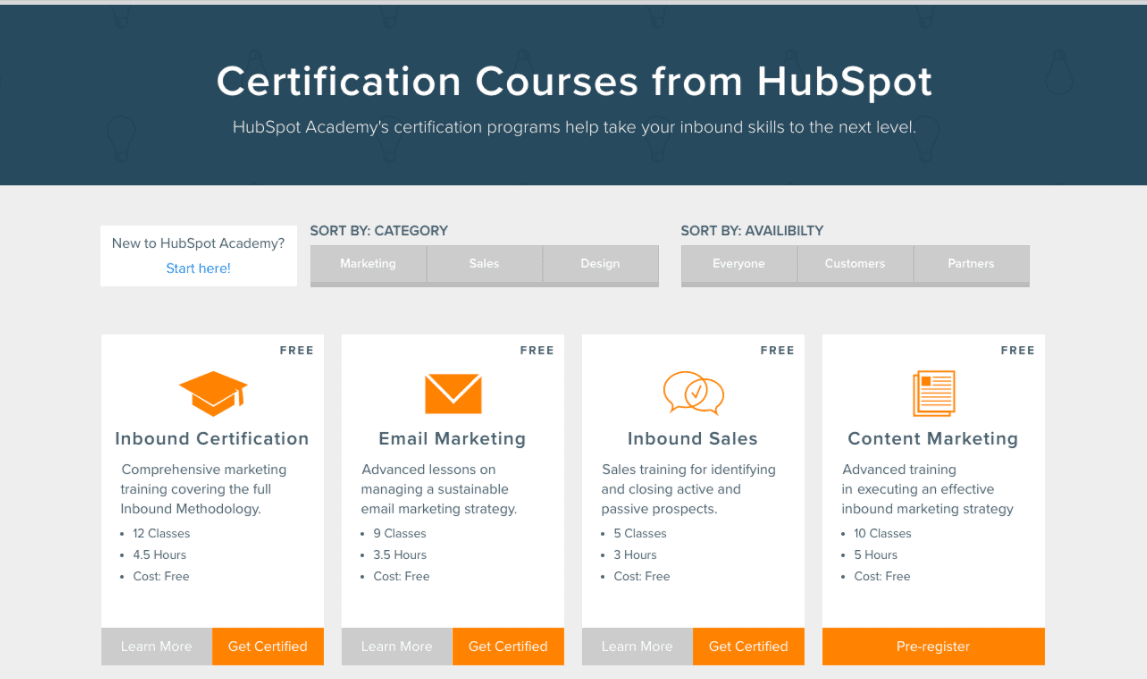Image resolution: width=1147 pixels, height=679 pixels.
Task: Click the Inbound Sales chat bubbles icon
Action: pyautogui.click(x=693, y=394)
